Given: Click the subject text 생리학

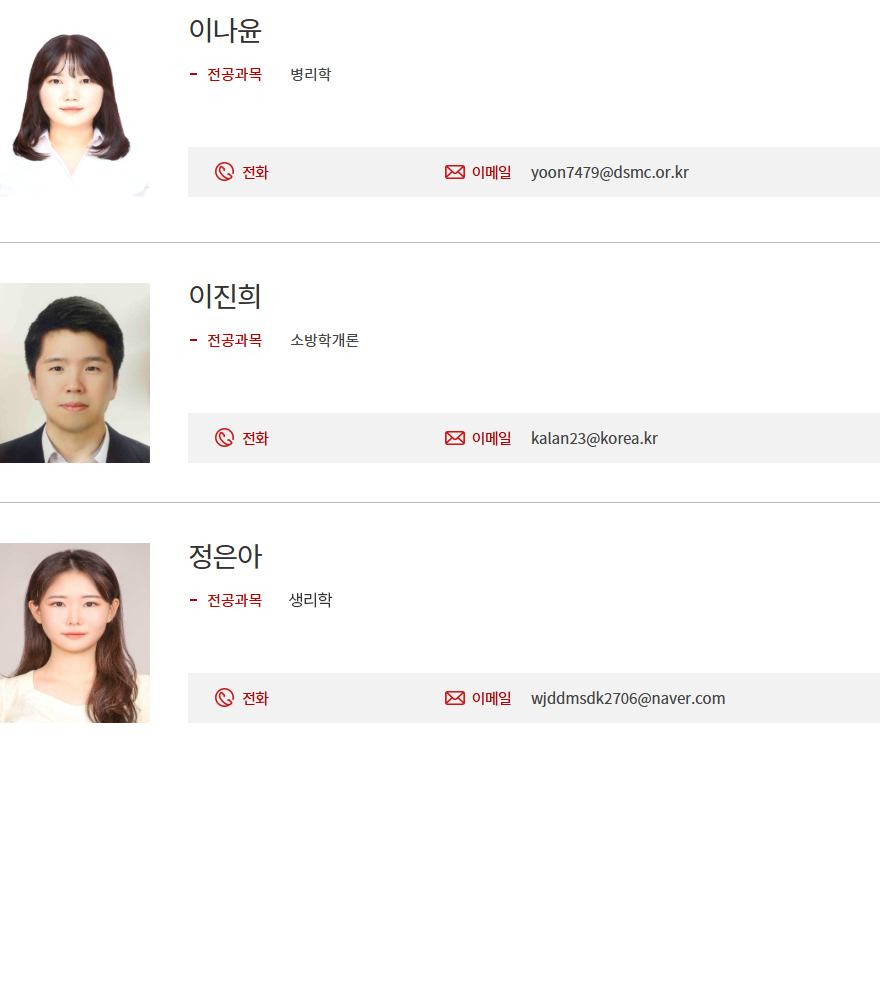Looking at the screenshot, I should pyautogui.click(x=311, y=600).
